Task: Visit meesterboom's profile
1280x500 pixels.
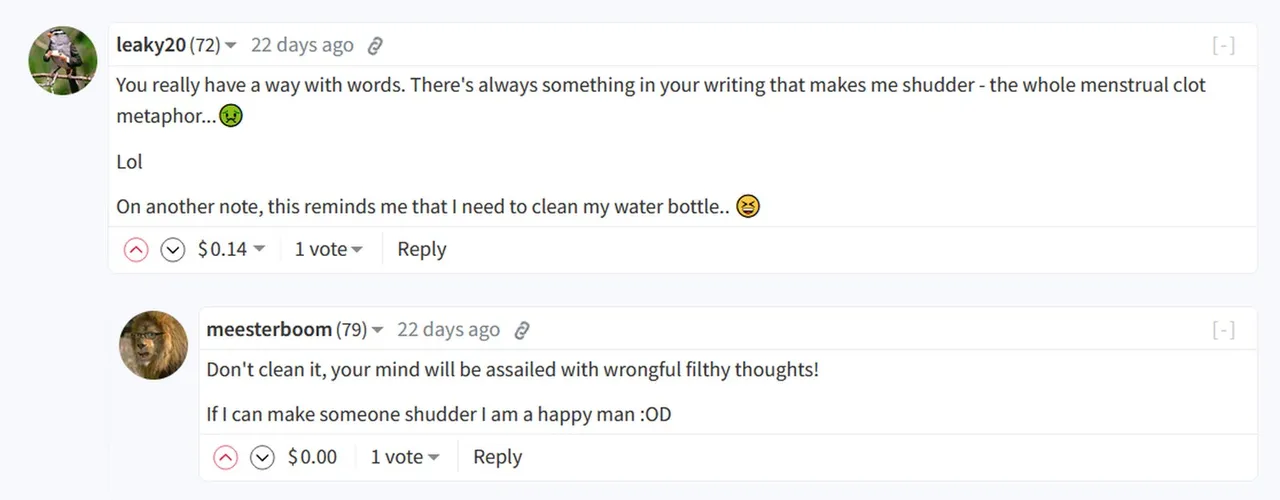Action: click(269, 330)
